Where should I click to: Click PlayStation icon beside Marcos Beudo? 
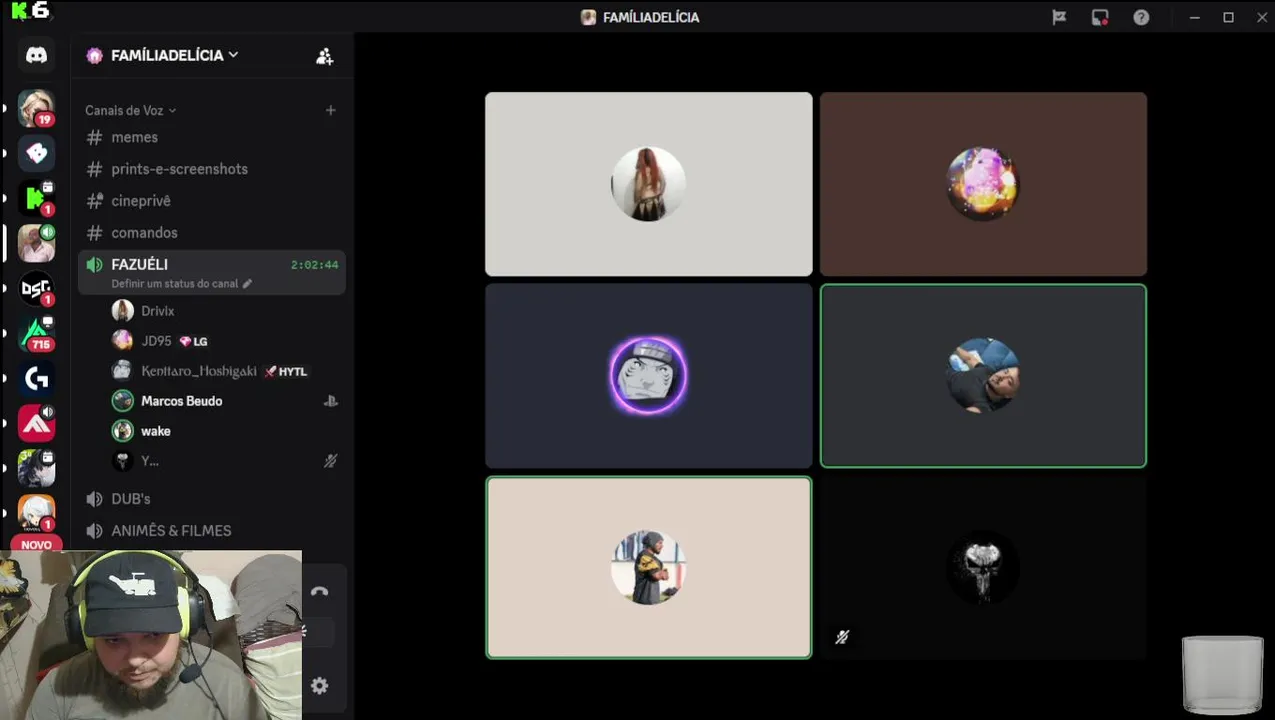[x=330, y=401]
